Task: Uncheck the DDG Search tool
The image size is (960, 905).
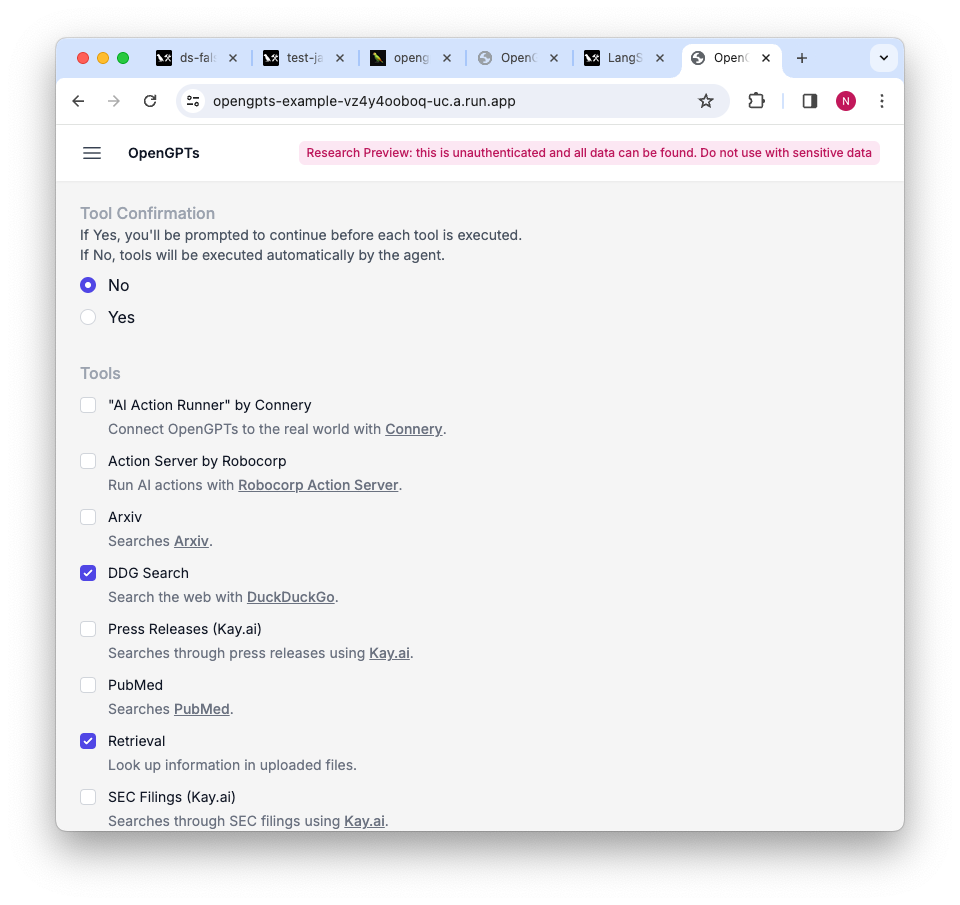Action: [88, 573]
